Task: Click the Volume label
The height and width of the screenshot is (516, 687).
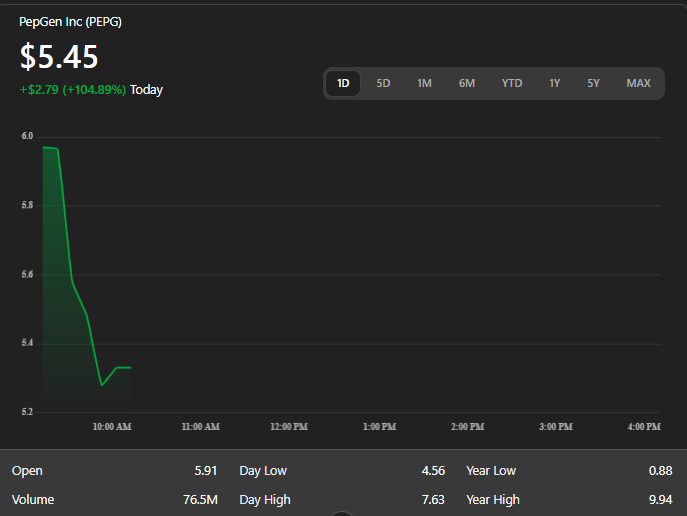Action: [33, 500]
